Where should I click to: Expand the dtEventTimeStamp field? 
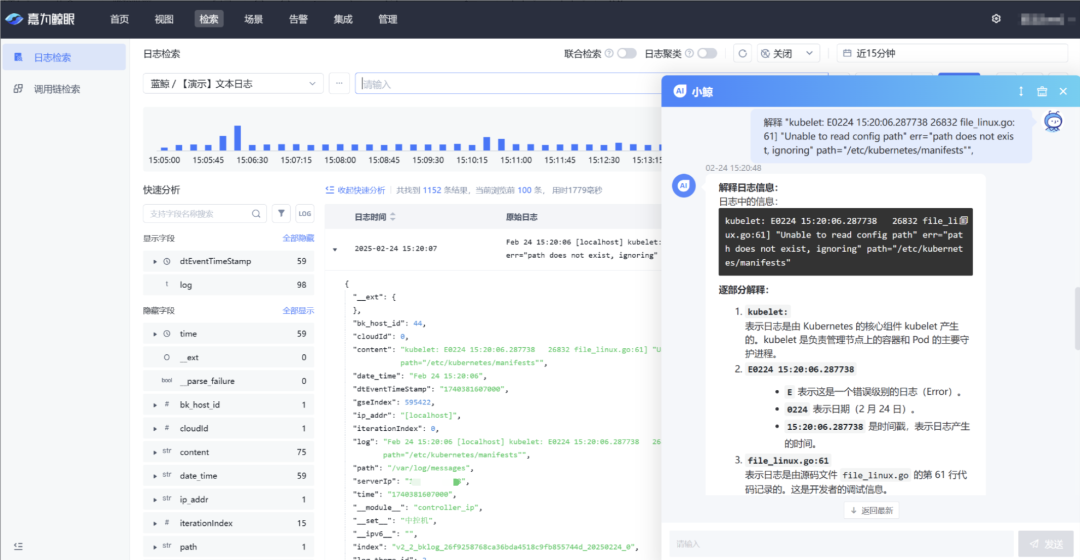(x=155, y=262)
